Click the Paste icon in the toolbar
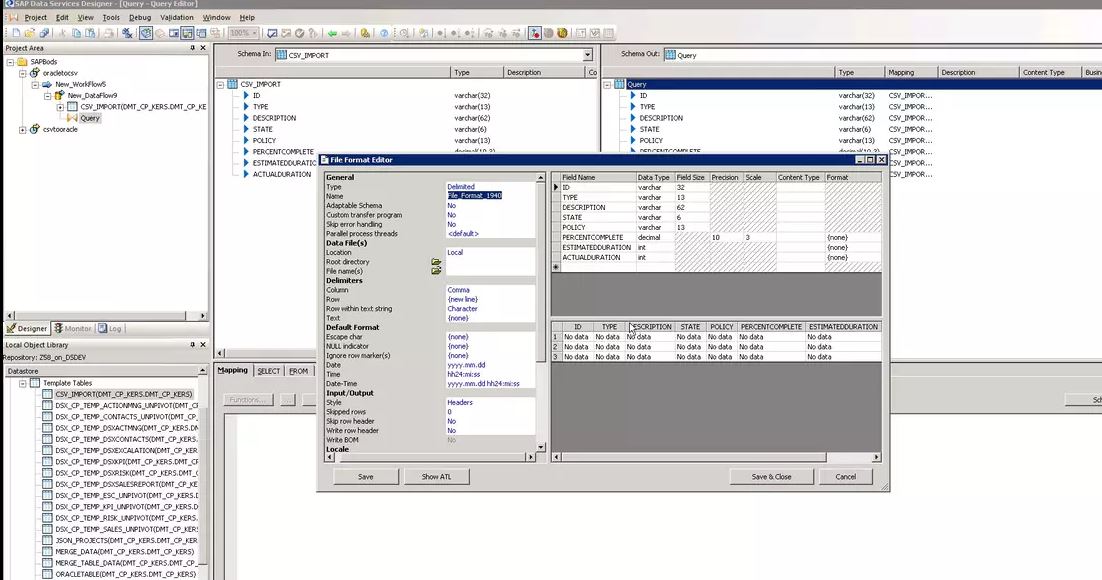 pyautogui.click(x=91, y=33)
